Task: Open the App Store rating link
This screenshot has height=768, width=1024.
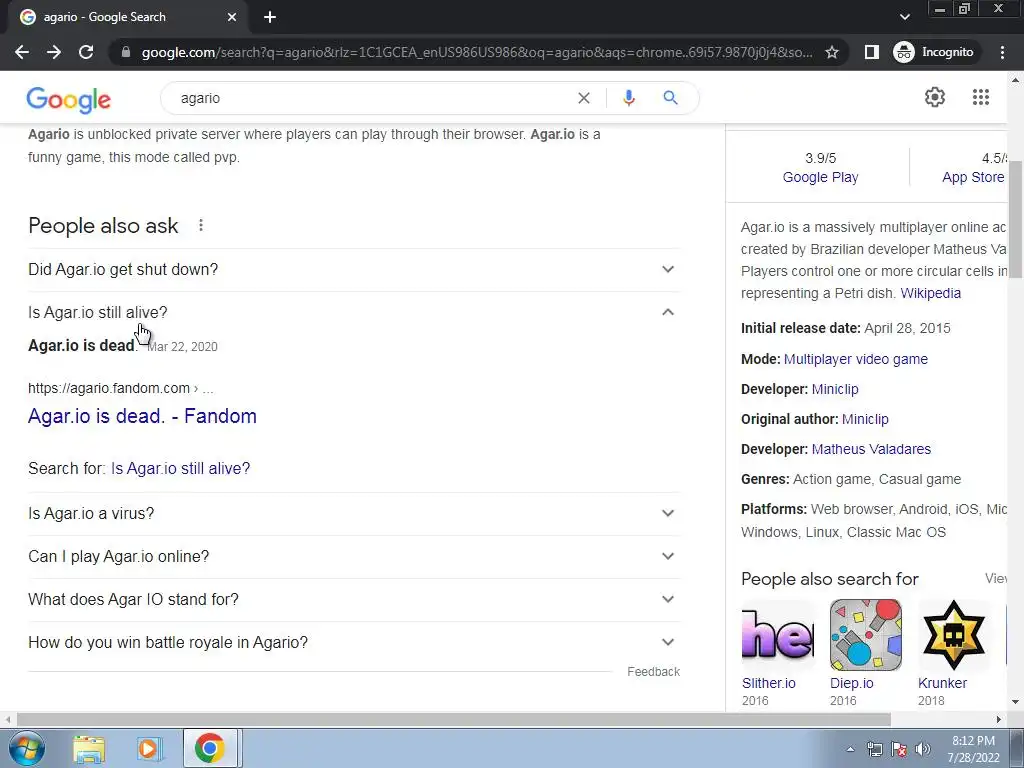Action: click(973, 177)
